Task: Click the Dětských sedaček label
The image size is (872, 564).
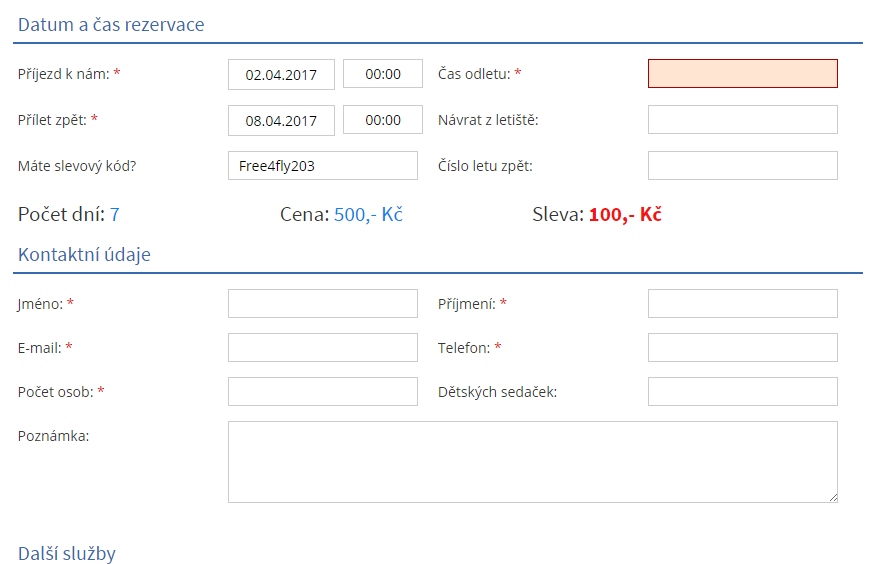Action: (x=497, y=392)
